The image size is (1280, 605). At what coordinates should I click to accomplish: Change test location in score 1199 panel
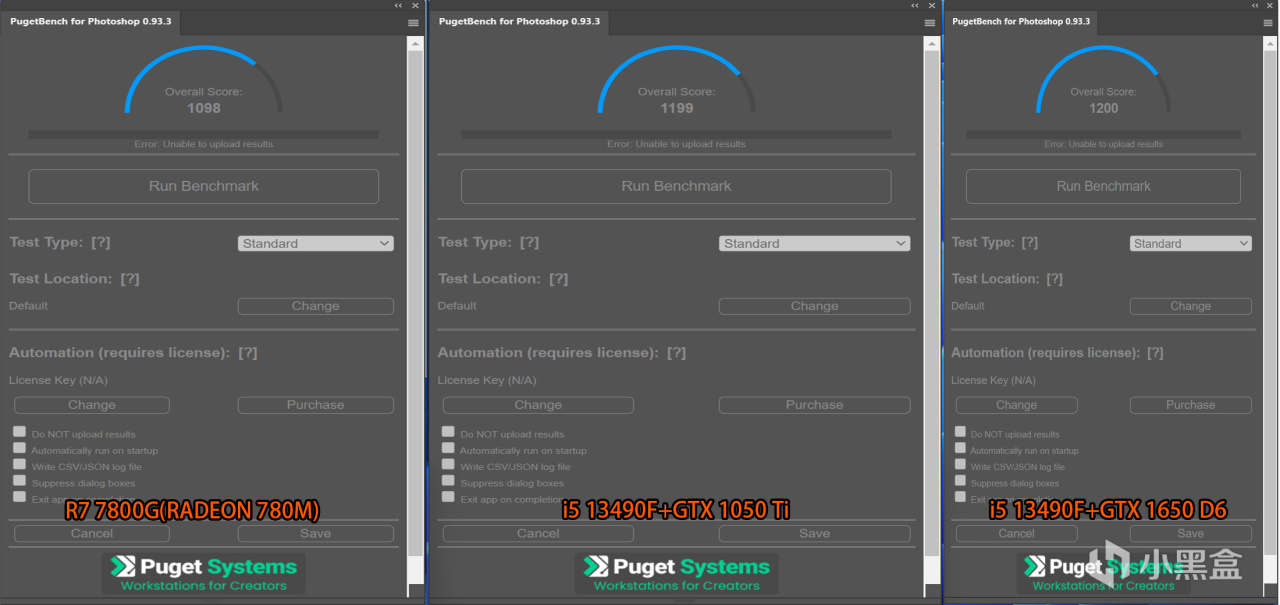point(815,306)
